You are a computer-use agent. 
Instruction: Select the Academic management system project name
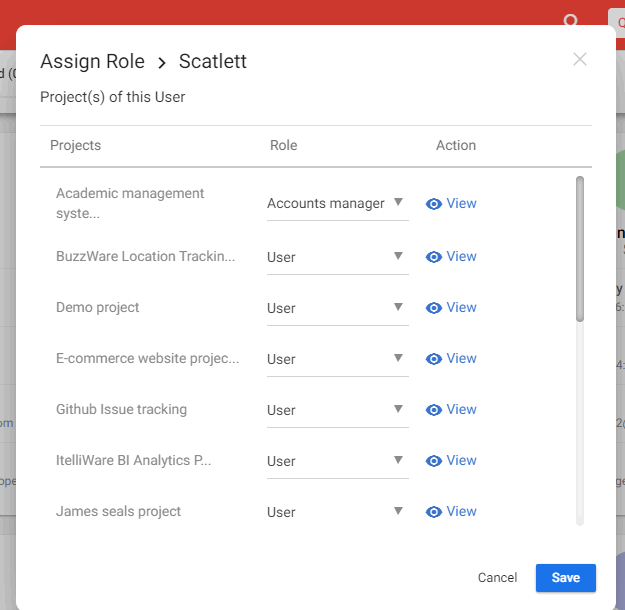click(x=130, y=203)
